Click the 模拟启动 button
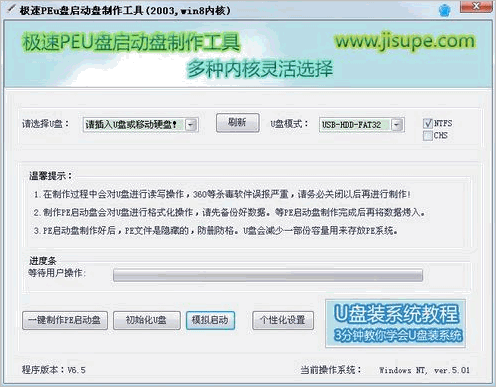Viewport: 496px width, 387px height. point(210,320)
